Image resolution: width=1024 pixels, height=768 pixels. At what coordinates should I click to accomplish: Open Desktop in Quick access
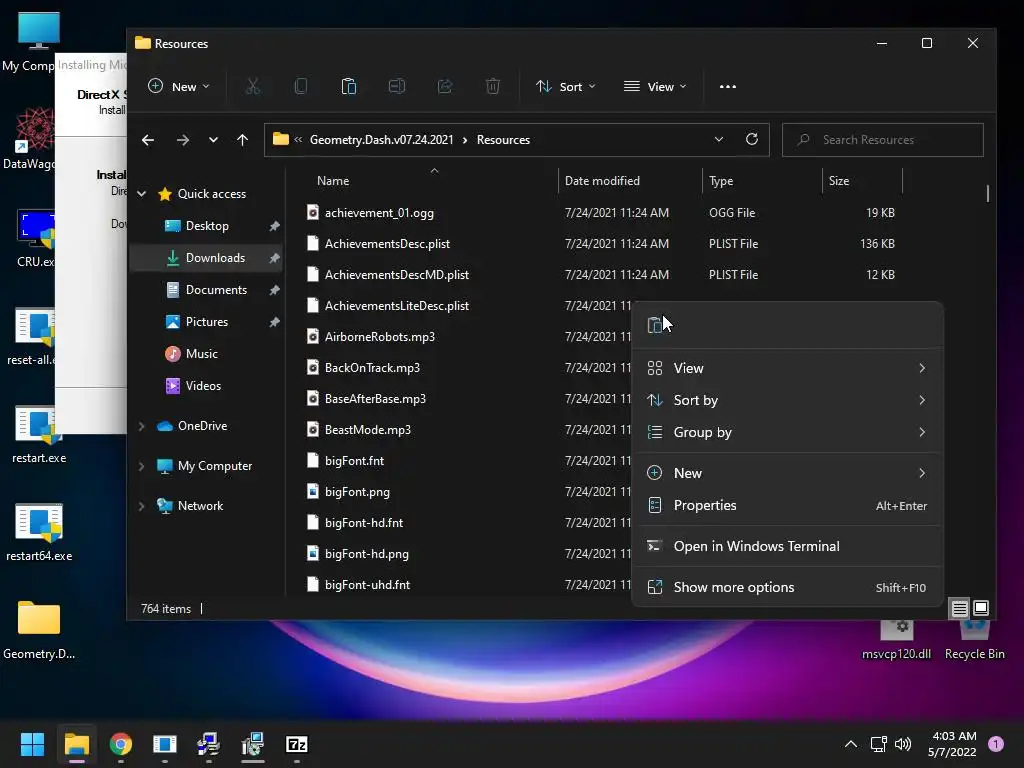tap(206, 226)
